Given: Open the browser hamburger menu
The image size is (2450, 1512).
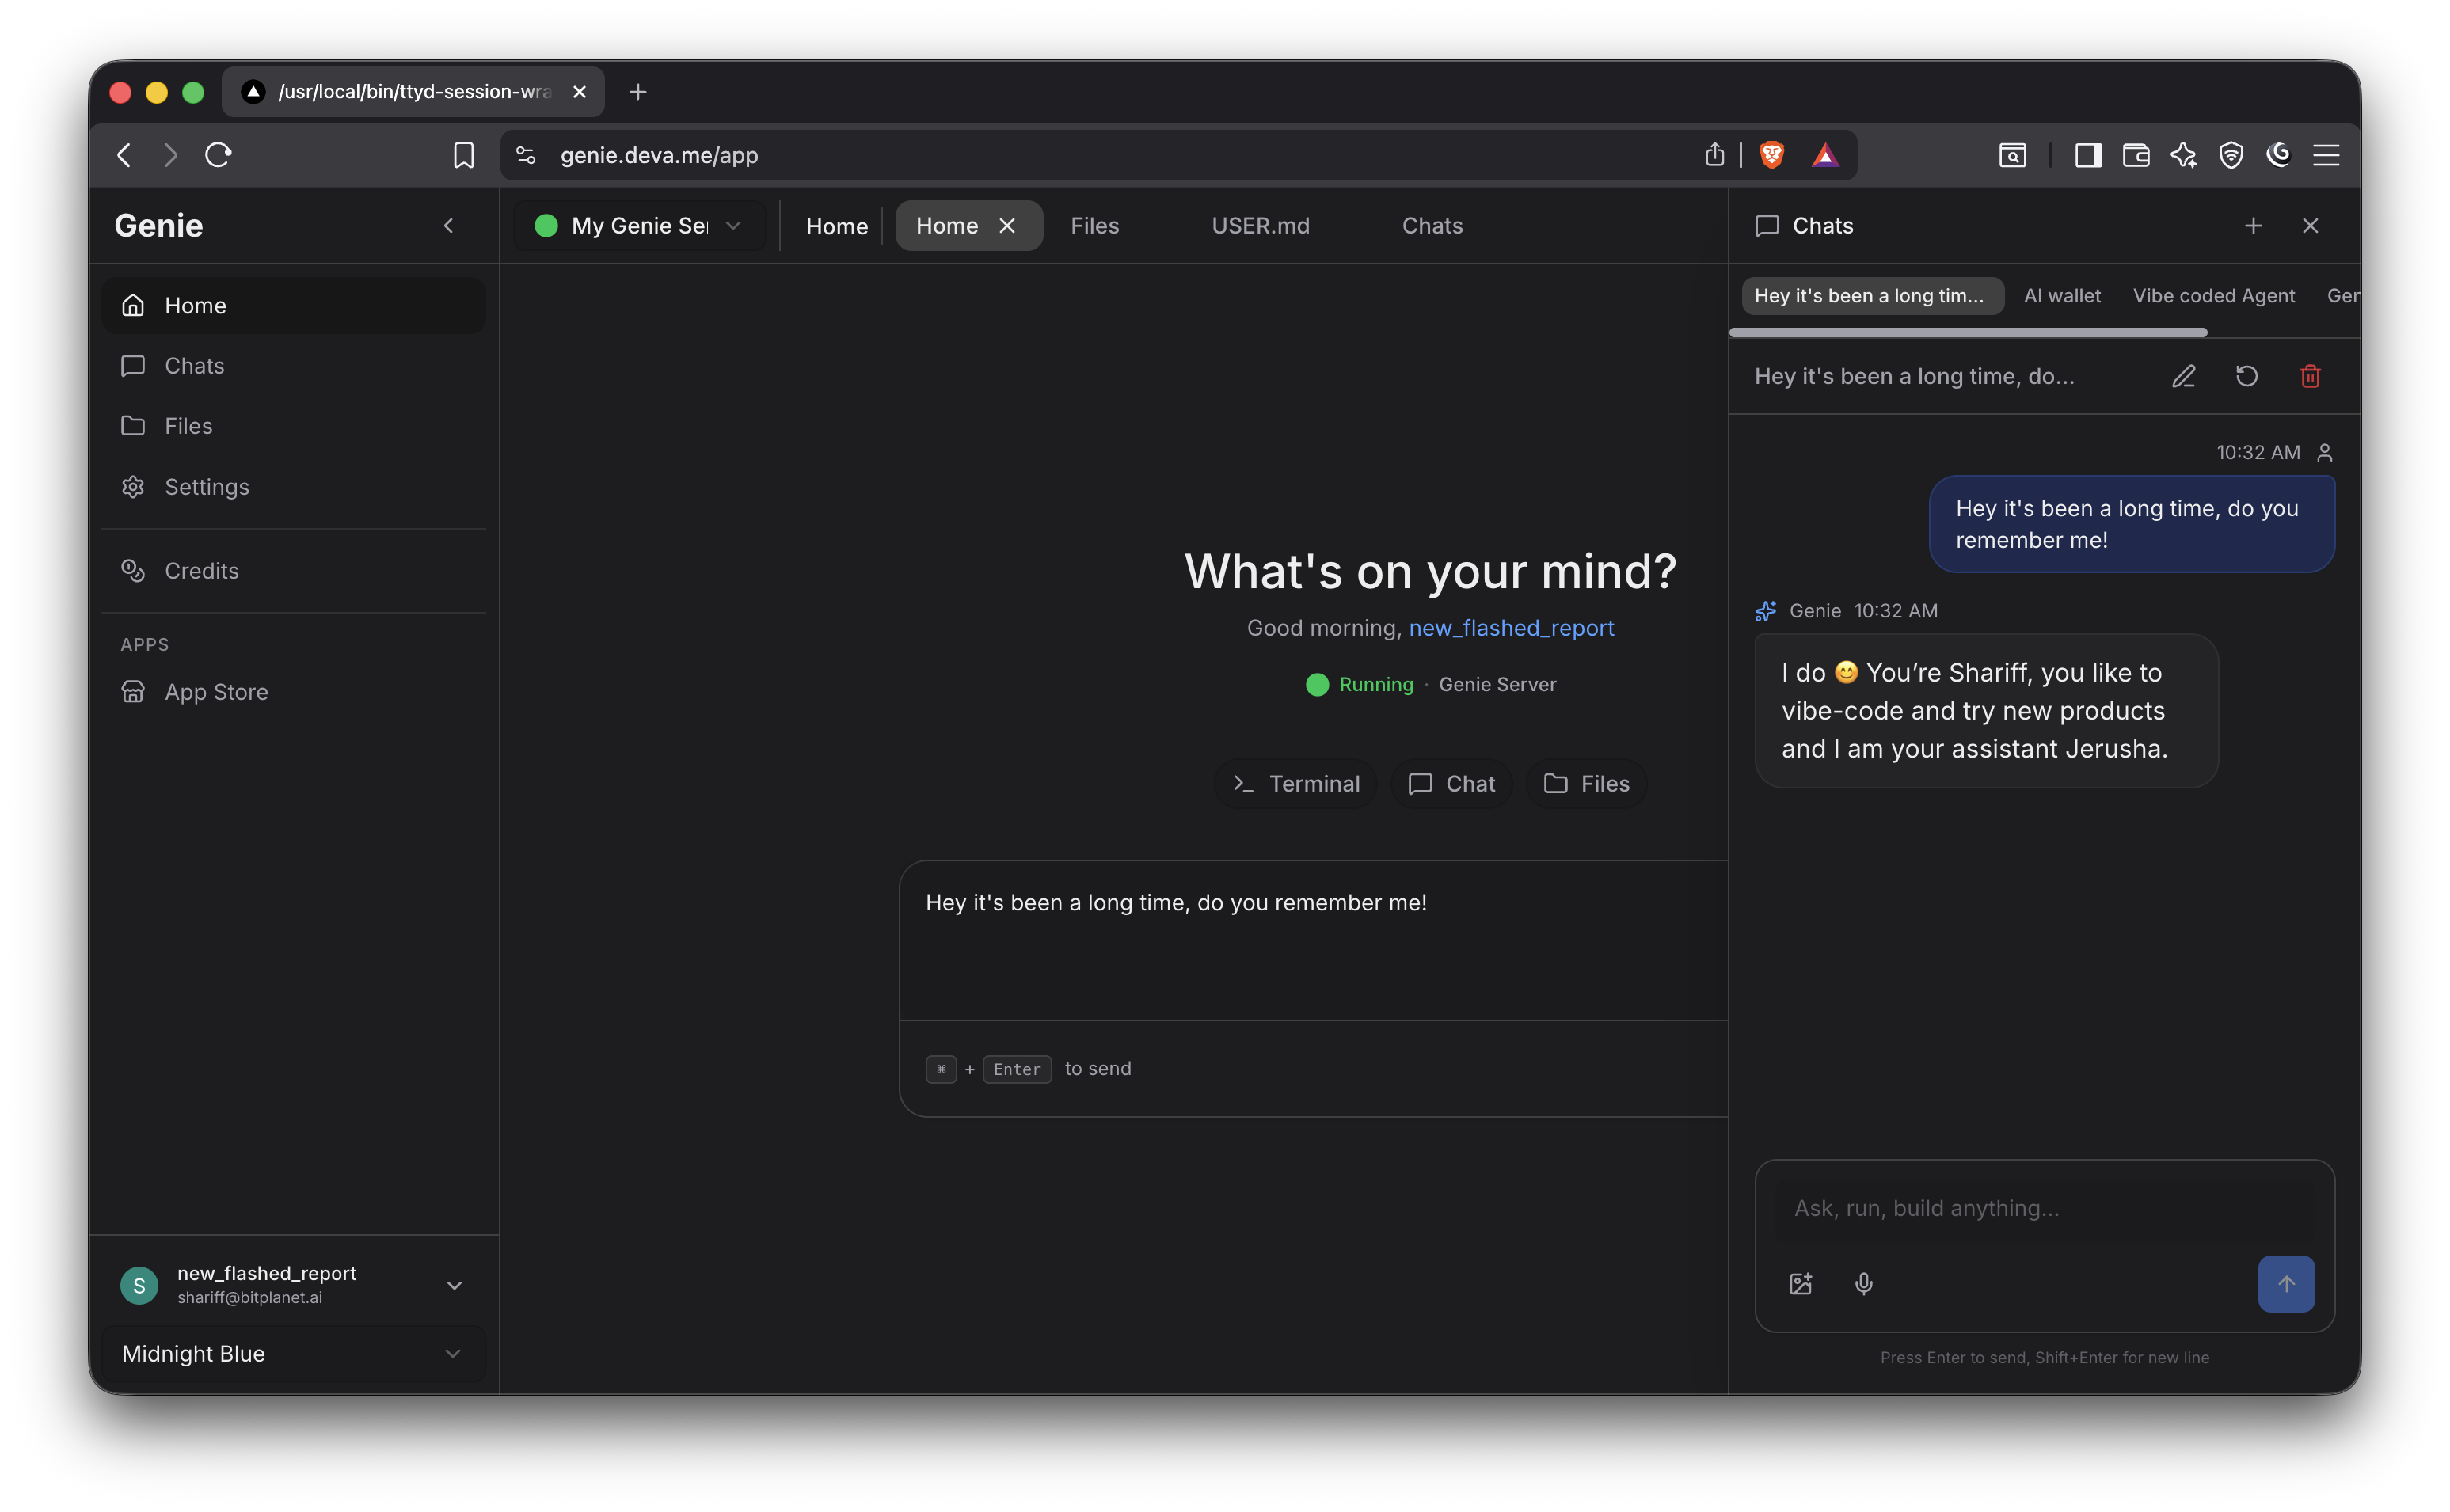Looking at the screenshot, I should 2326,155.
